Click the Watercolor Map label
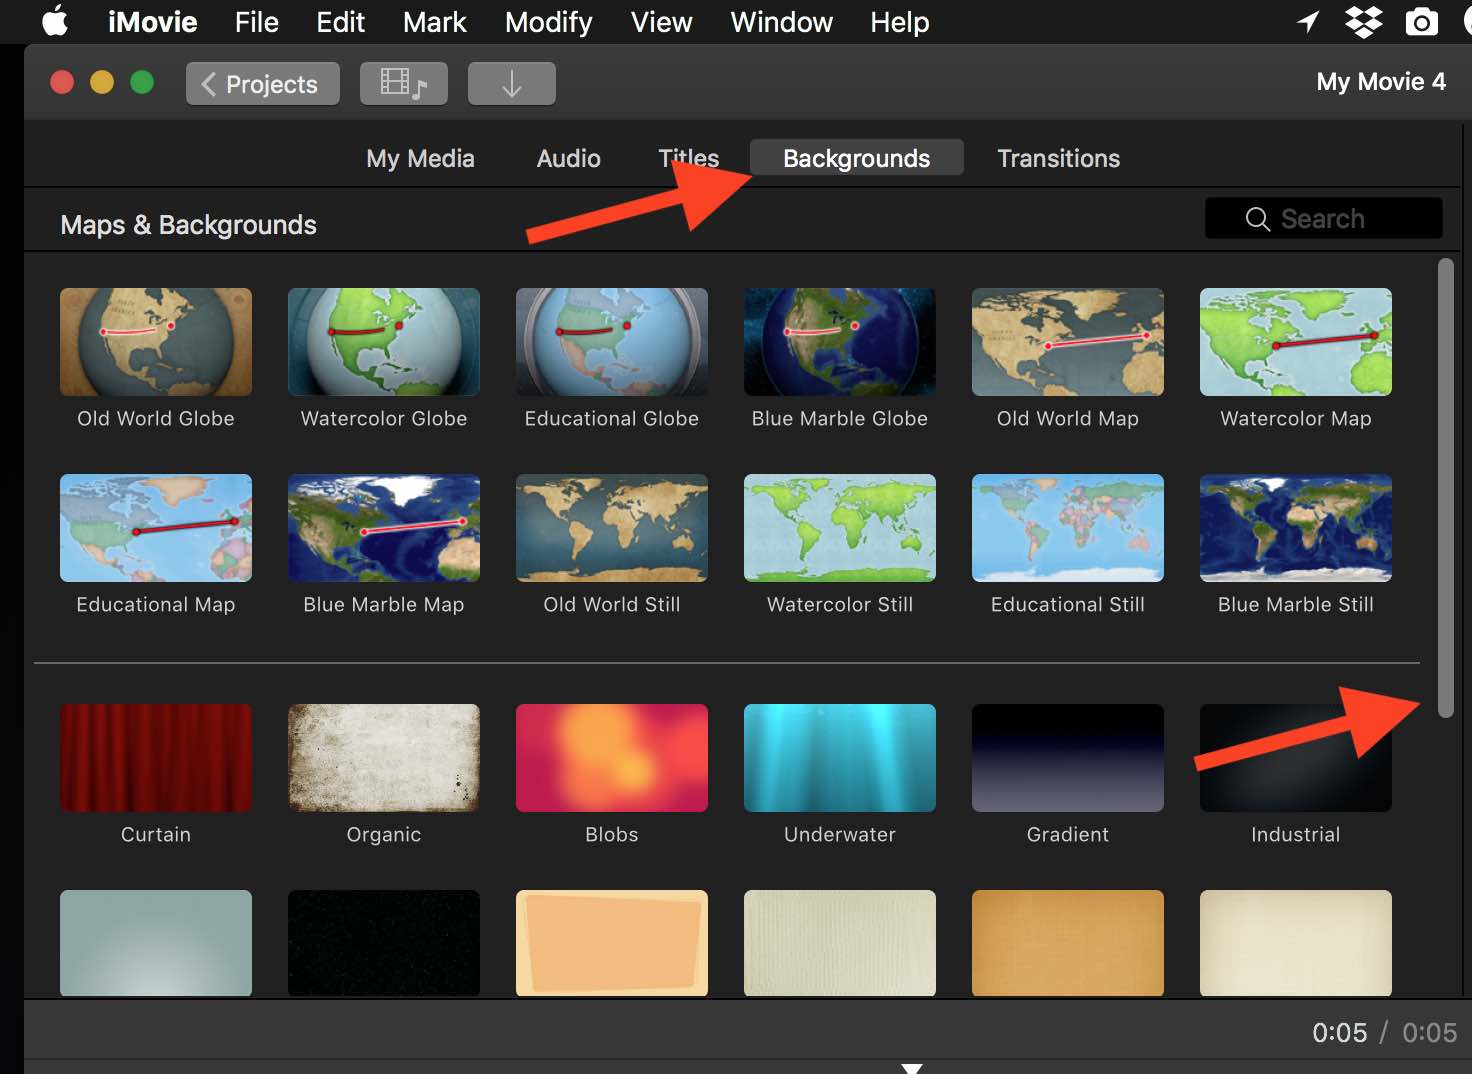 tap(1296, 418)
